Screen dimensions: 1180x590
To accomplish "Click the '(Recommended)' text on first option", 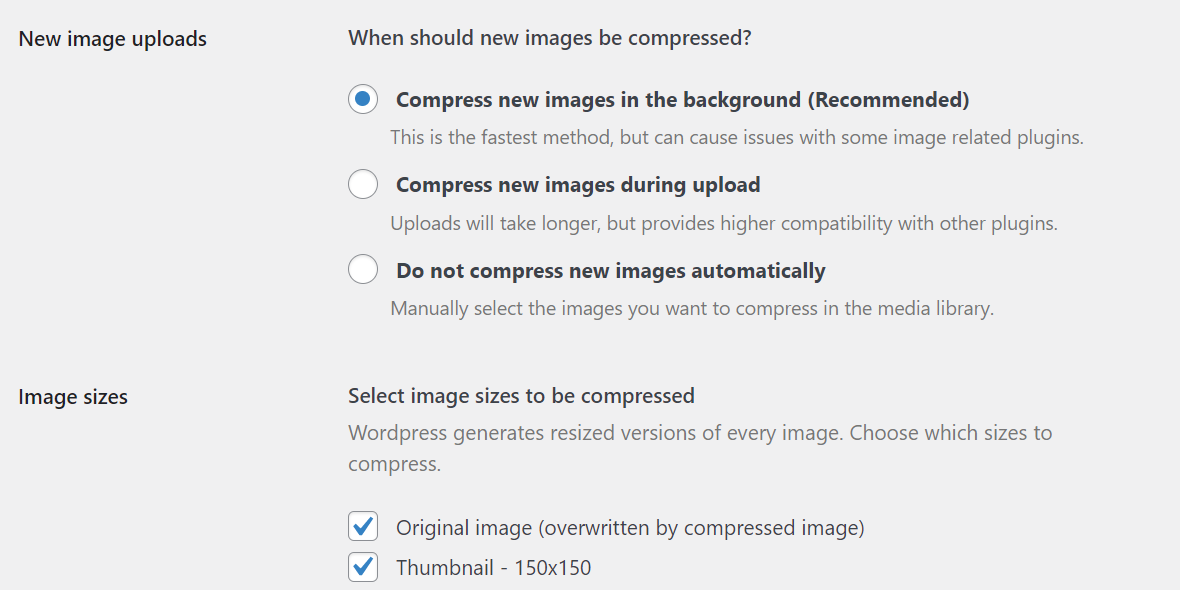I will click(x=888, y=100).
